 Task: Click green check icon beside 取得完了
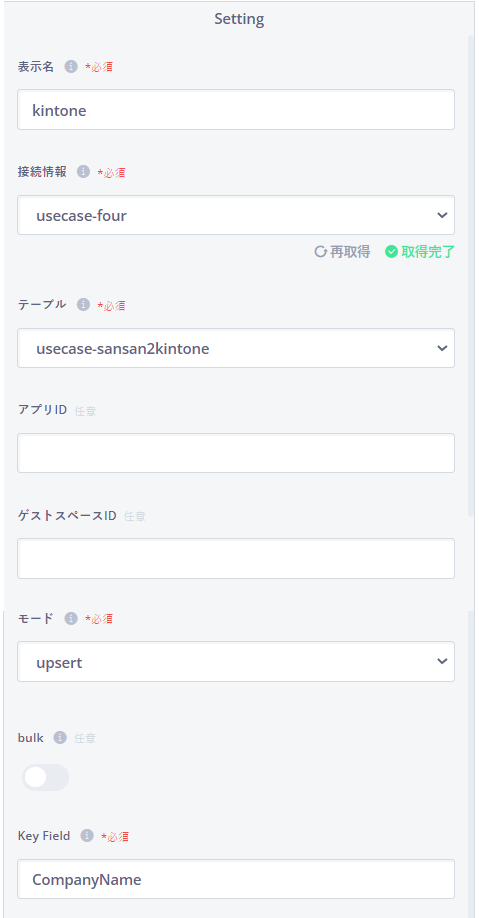coord(391,252)
